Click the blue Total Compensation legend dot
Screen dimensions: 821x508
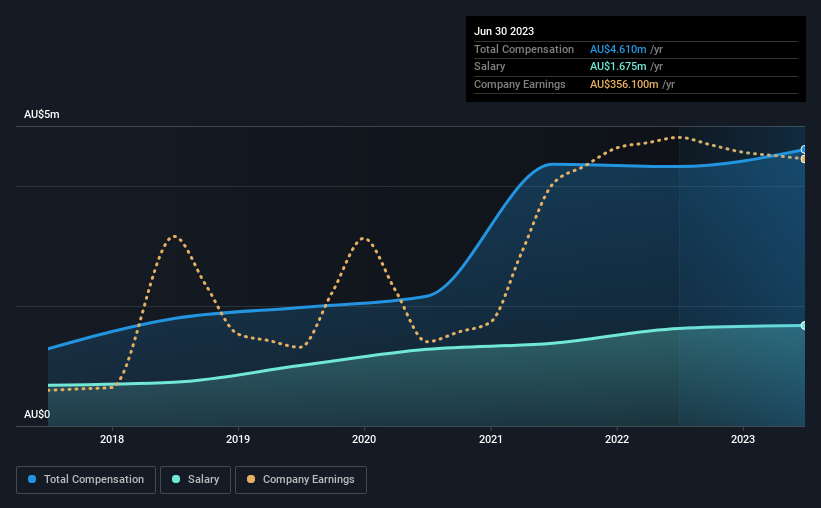[32, 479]
